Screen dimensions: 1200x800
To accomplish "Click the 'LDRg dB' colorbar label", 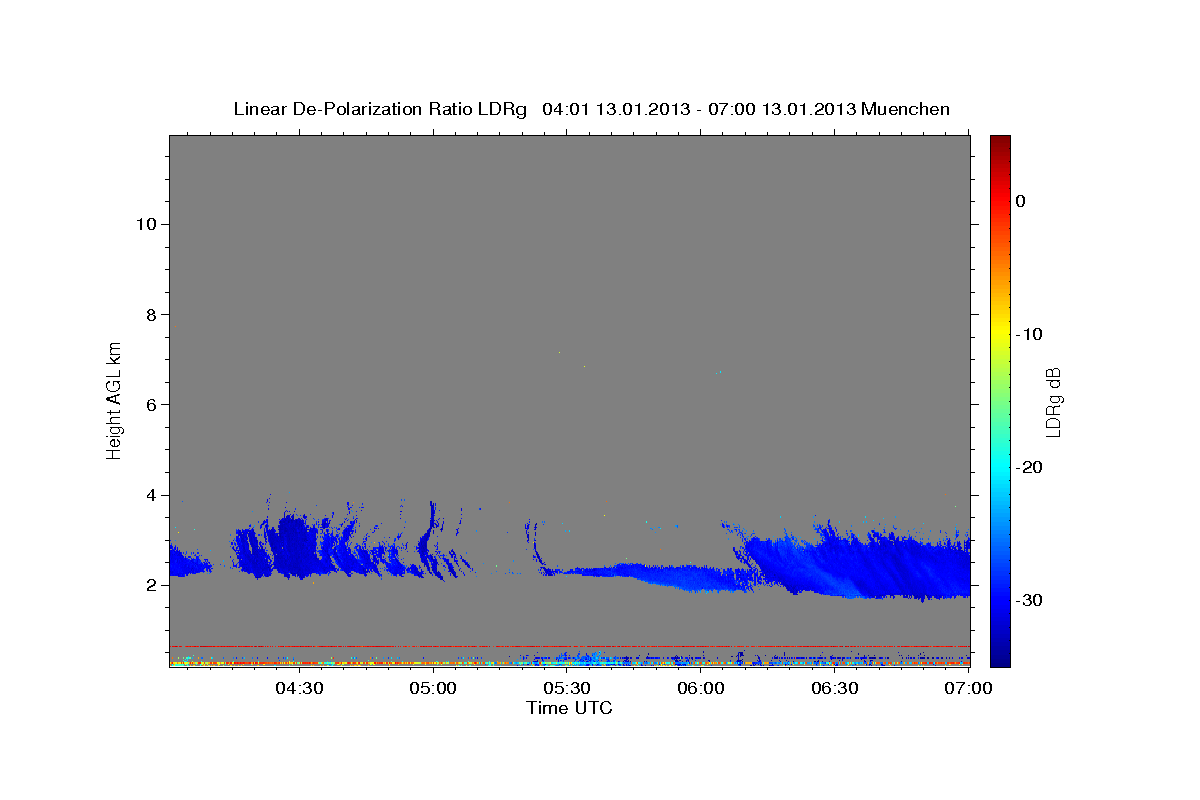I will point(1052,402).
